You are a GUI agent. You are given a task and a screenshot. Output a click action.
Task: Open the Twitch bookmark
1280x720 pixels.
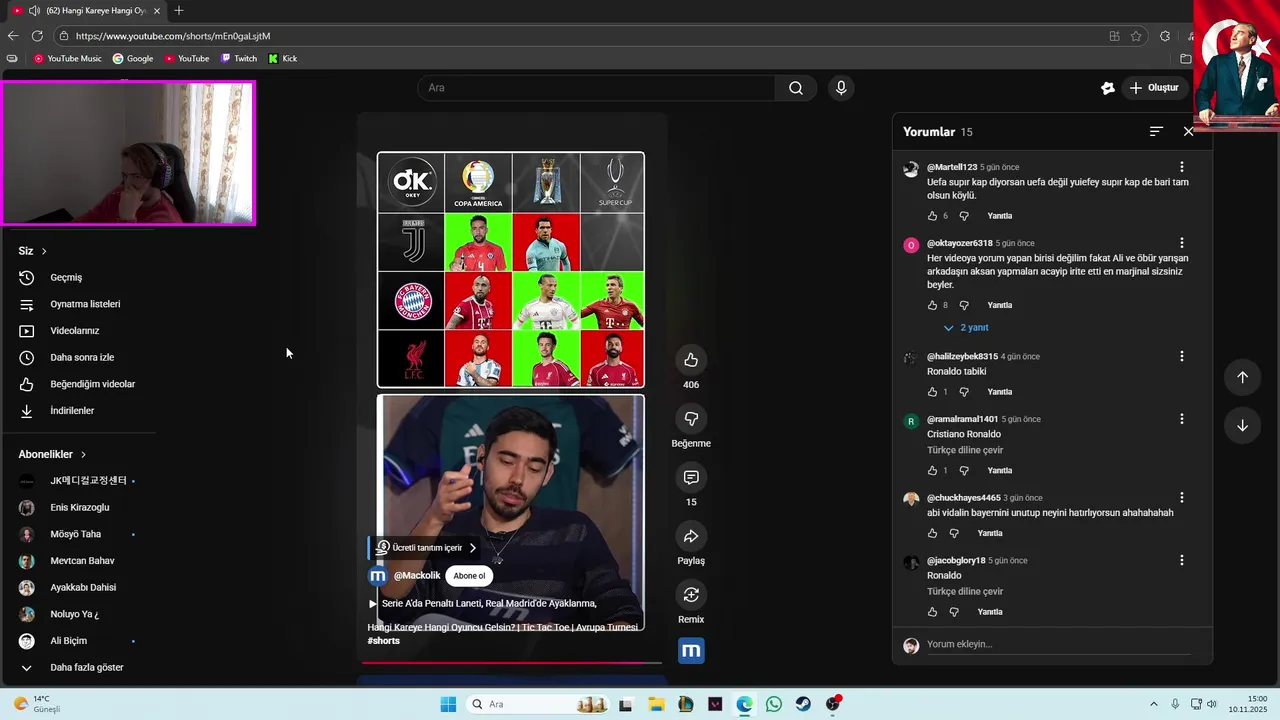point(239,59)
